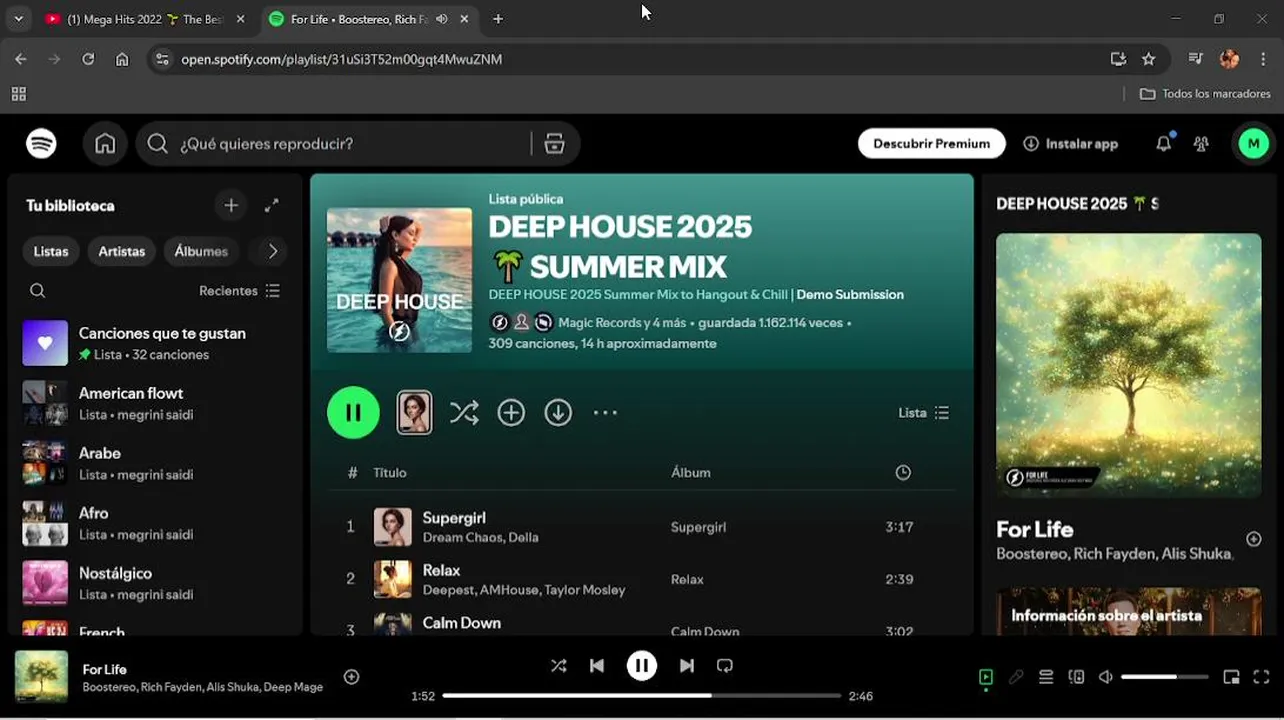Open Lista view mode dropdown

924,413
